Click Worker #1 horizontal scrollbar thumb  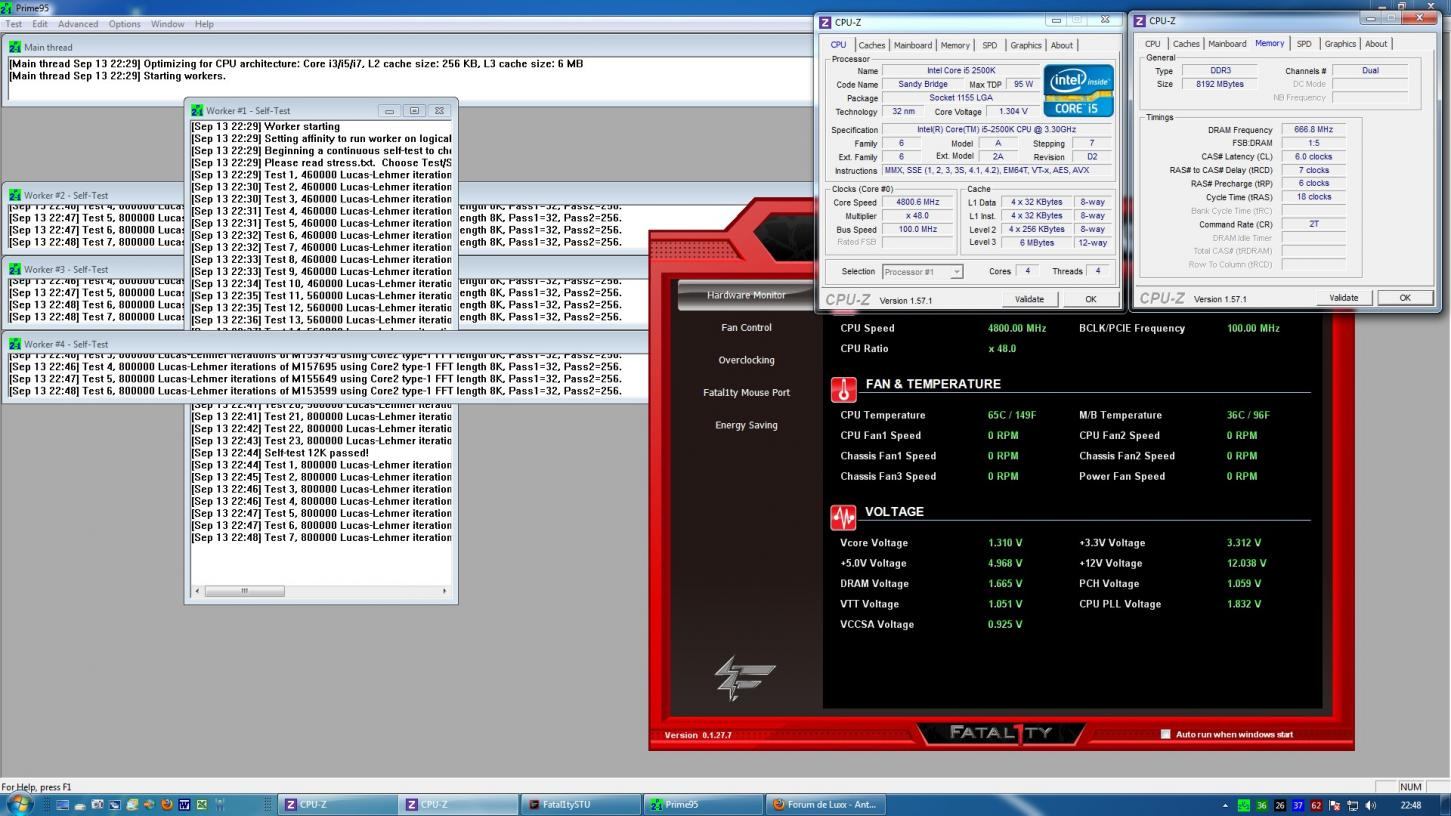coord(244,591)
